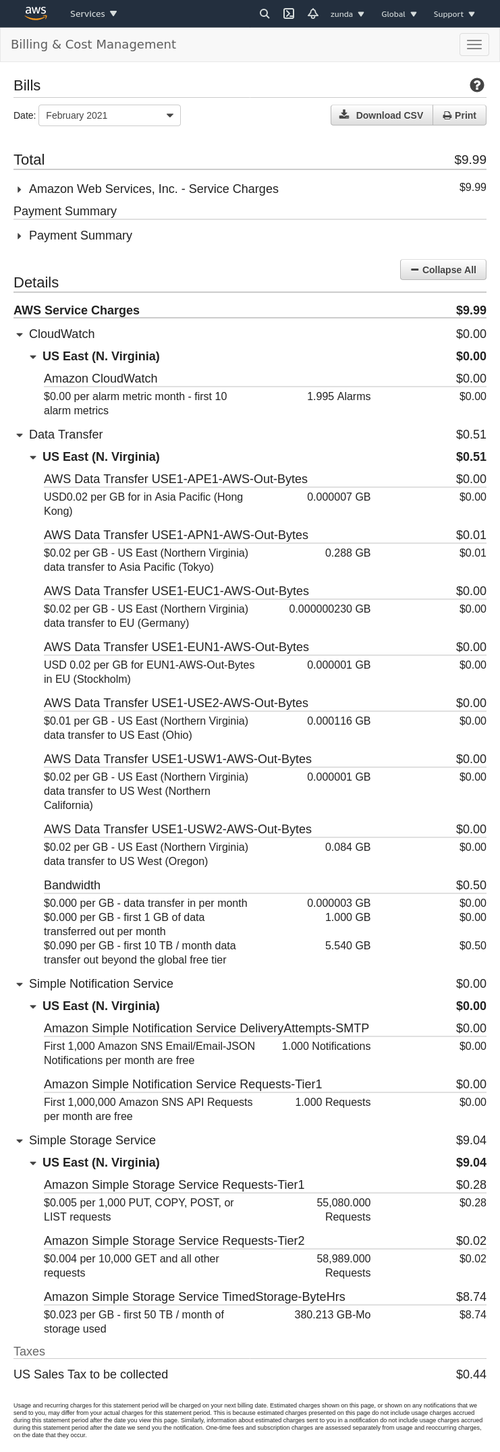Click the Collapse All button
500x1452 pixels.
pyautogui.click(x=443, y=270)
